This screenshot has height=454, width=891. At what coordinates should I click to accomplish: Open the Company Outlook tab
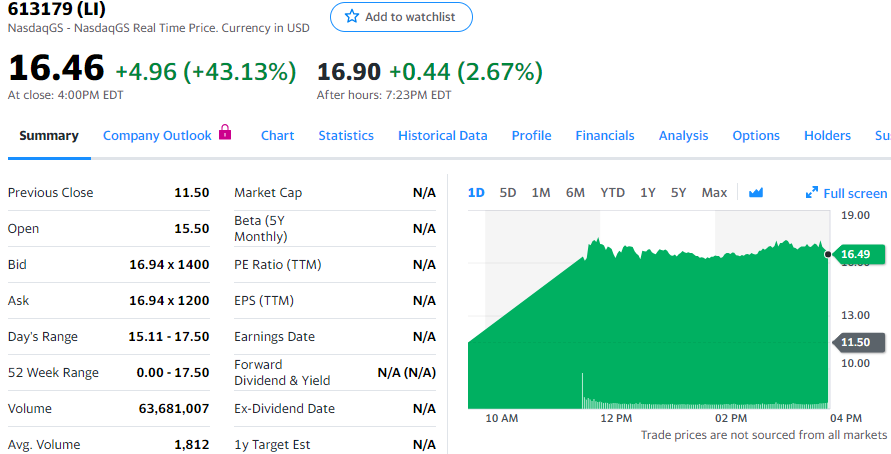[157, 136]
